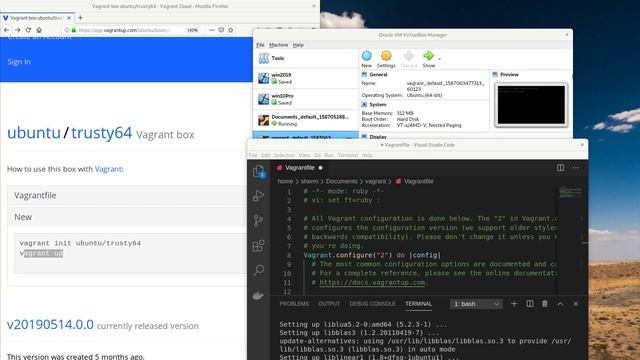Viewport: 640px width, 360px height.
Task: Split the terminal panel
Action: pyautogui.click(x=530, y=304)
